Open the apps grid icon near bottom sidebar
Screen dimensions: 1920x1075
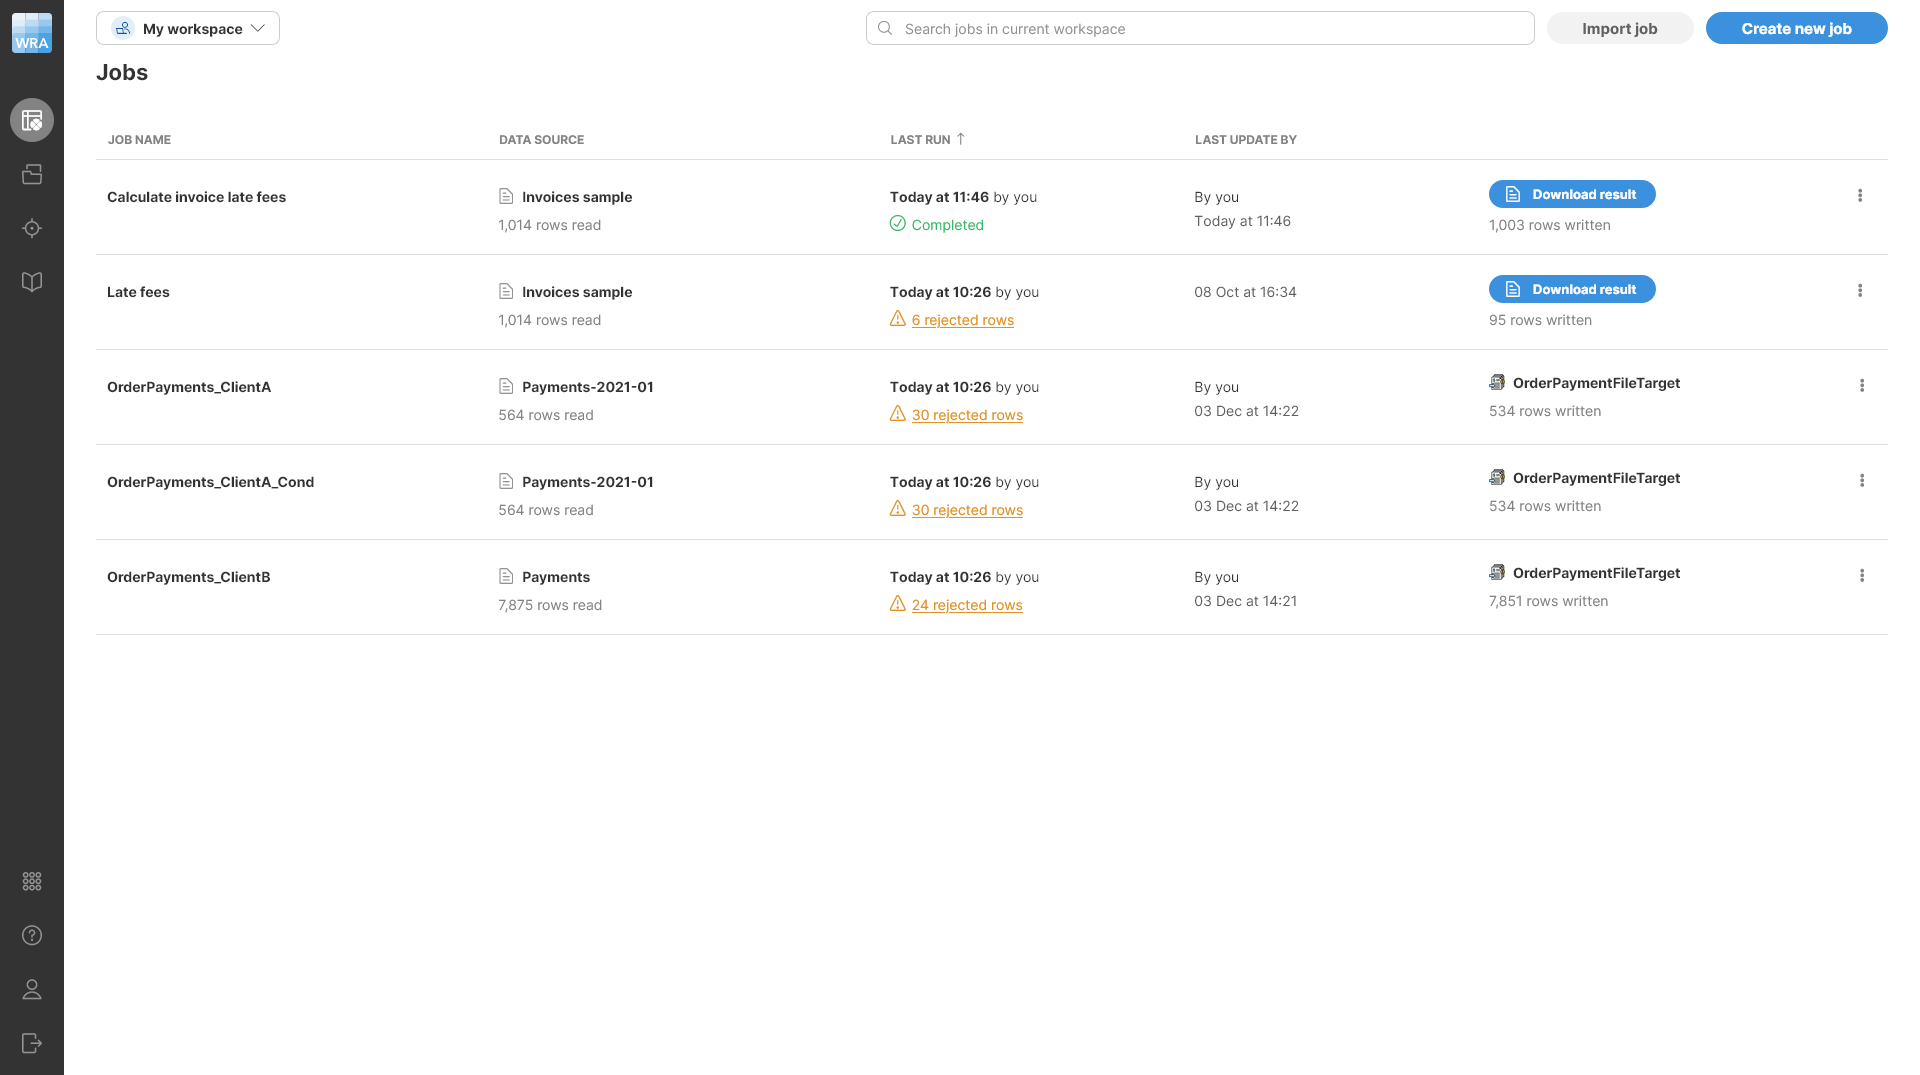click(x=31, y=881)
